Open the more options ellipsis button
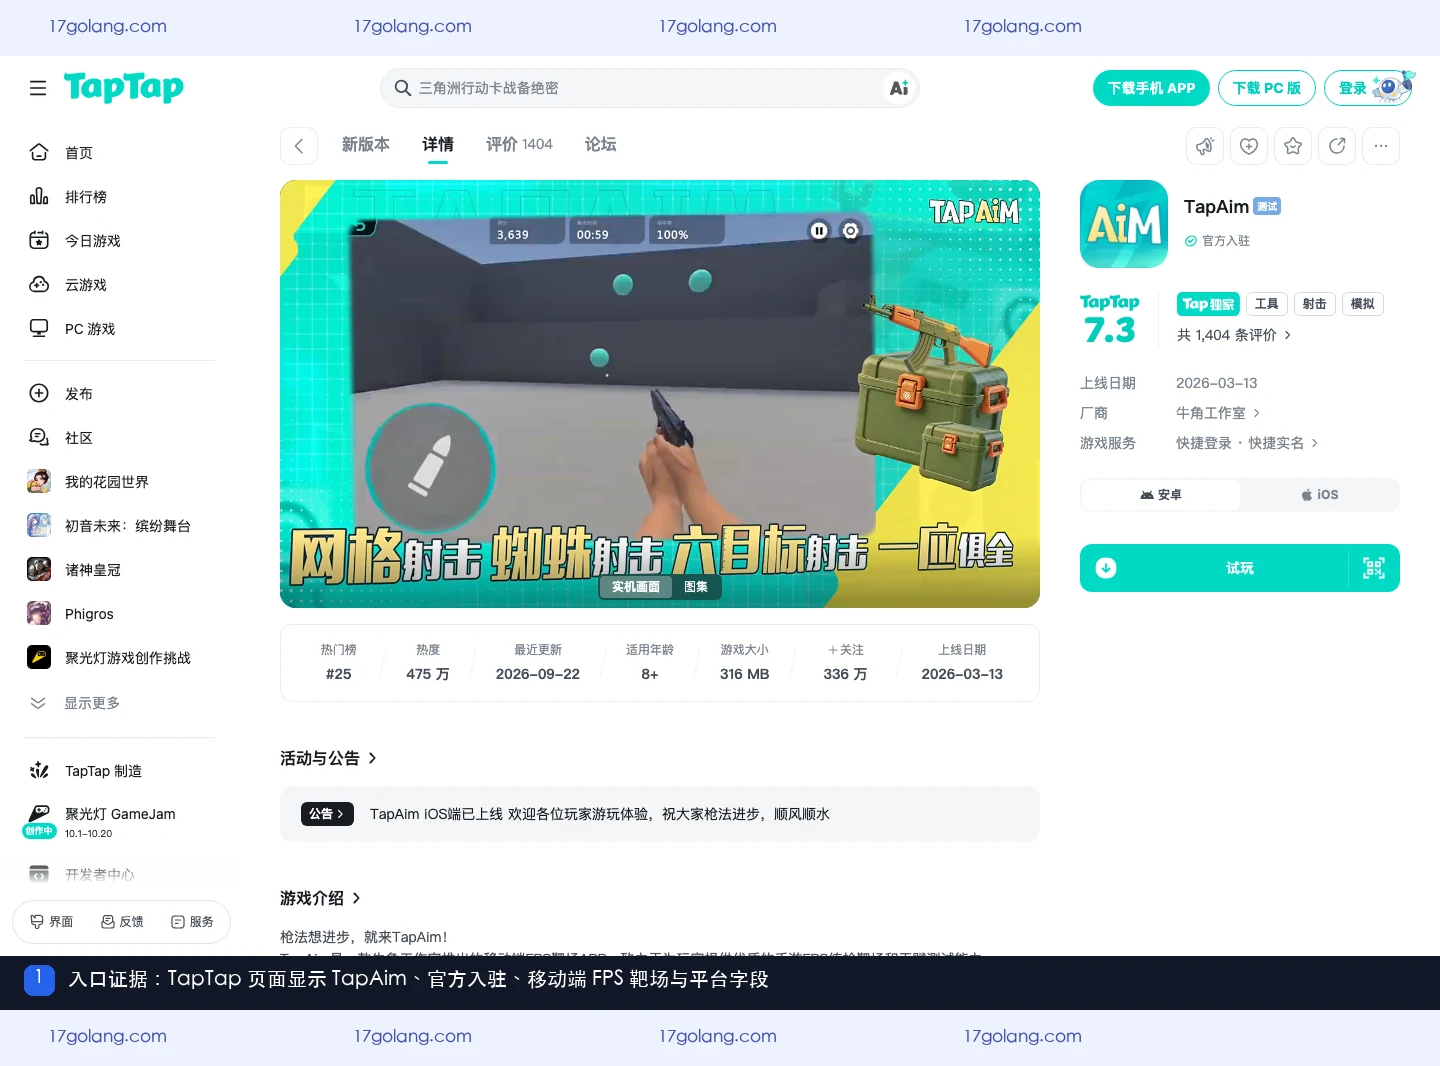This screenshot has height=1066, width=1440. click(1381, 146)
